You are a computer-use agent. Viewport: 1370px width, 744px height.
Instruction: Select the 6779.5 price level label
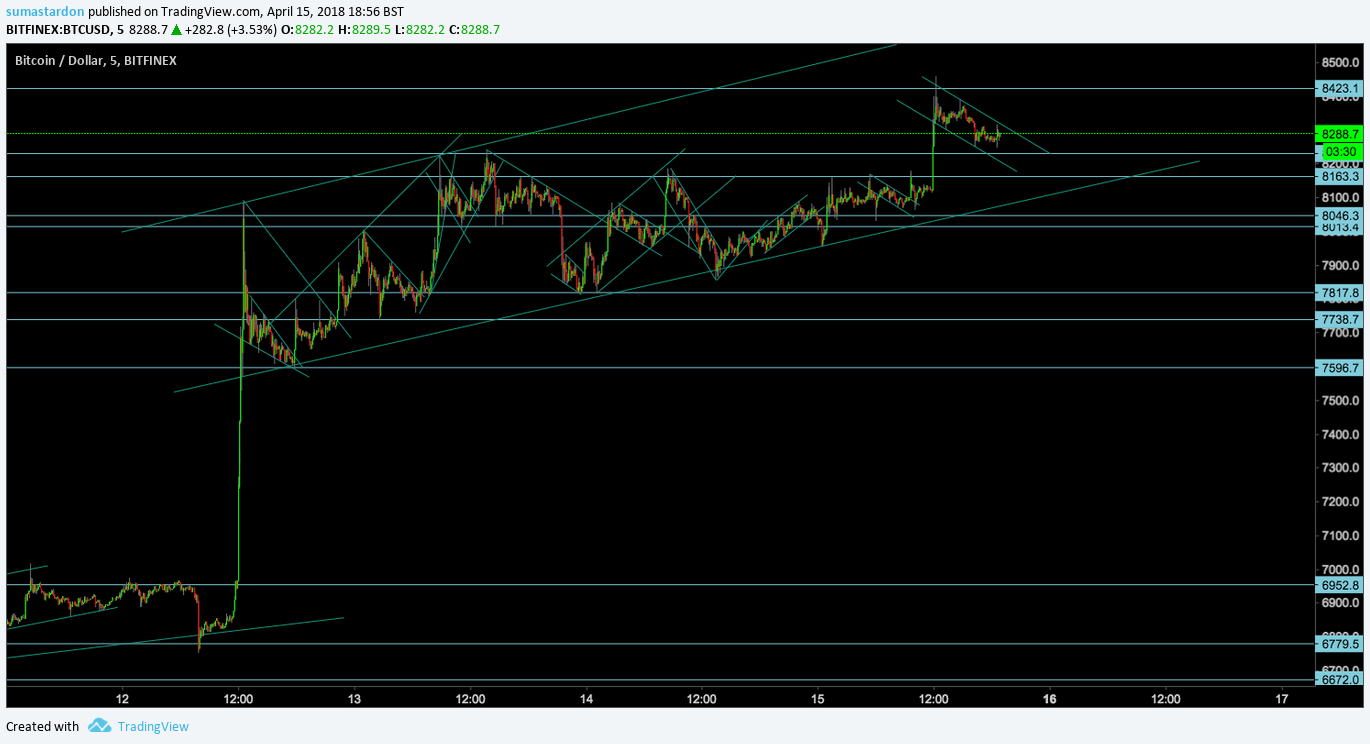click(1341, 644)
